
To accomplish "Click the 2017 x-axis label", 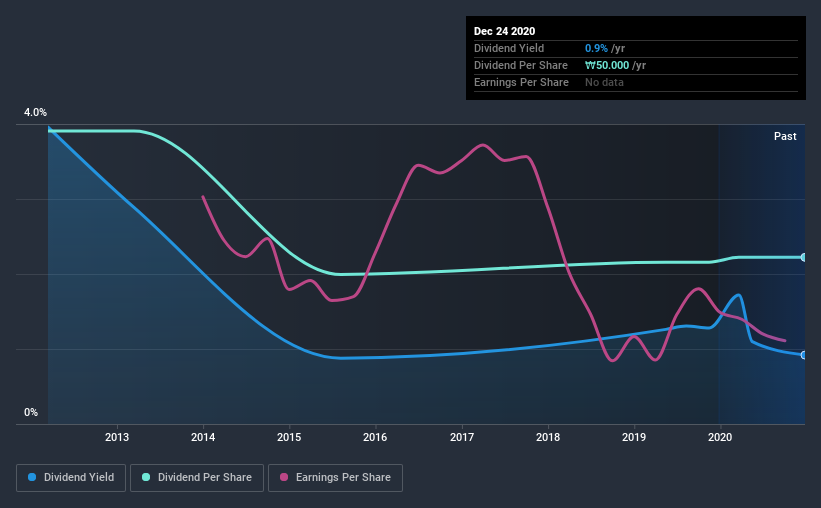I will coord(462,437).
